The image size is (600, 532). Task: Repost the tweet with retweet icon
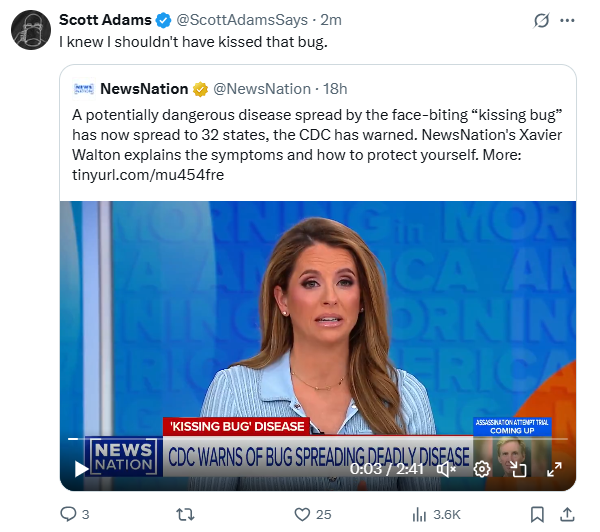185,514
